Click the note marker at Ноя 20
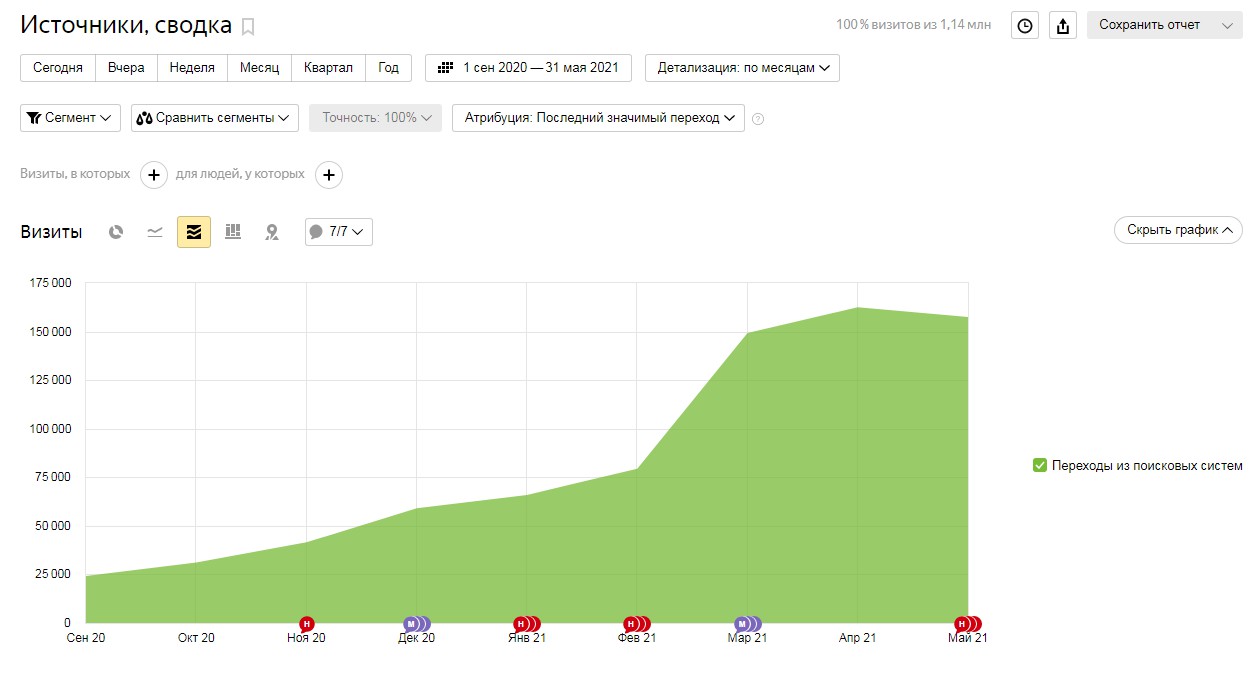The image size is (1259, 685). 307,624
